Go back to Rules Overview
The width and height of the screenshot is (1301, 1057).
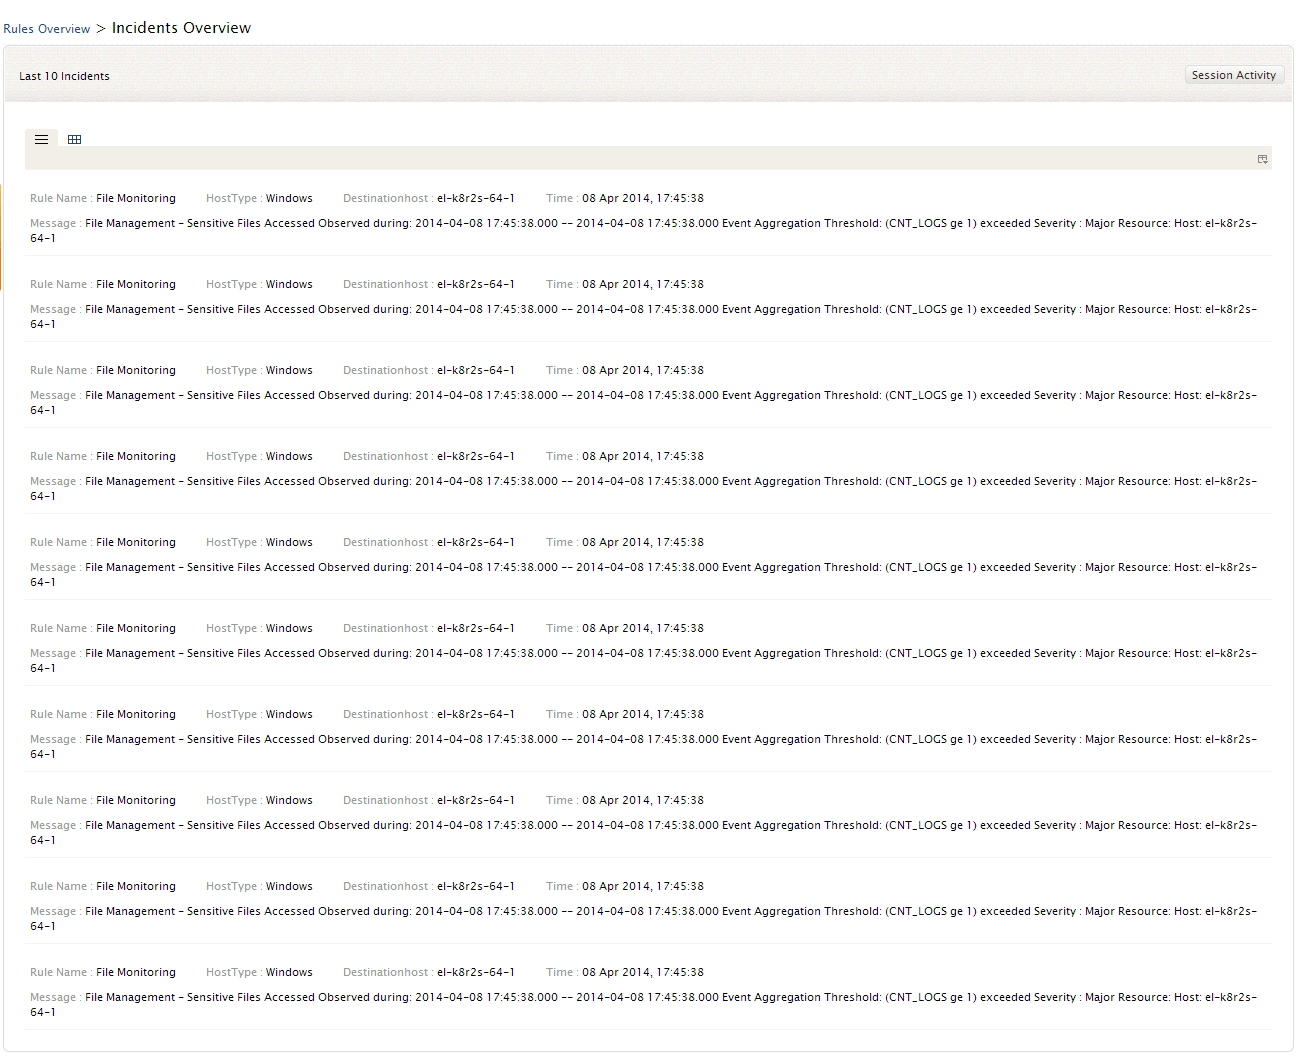click(x=47, y=29)
